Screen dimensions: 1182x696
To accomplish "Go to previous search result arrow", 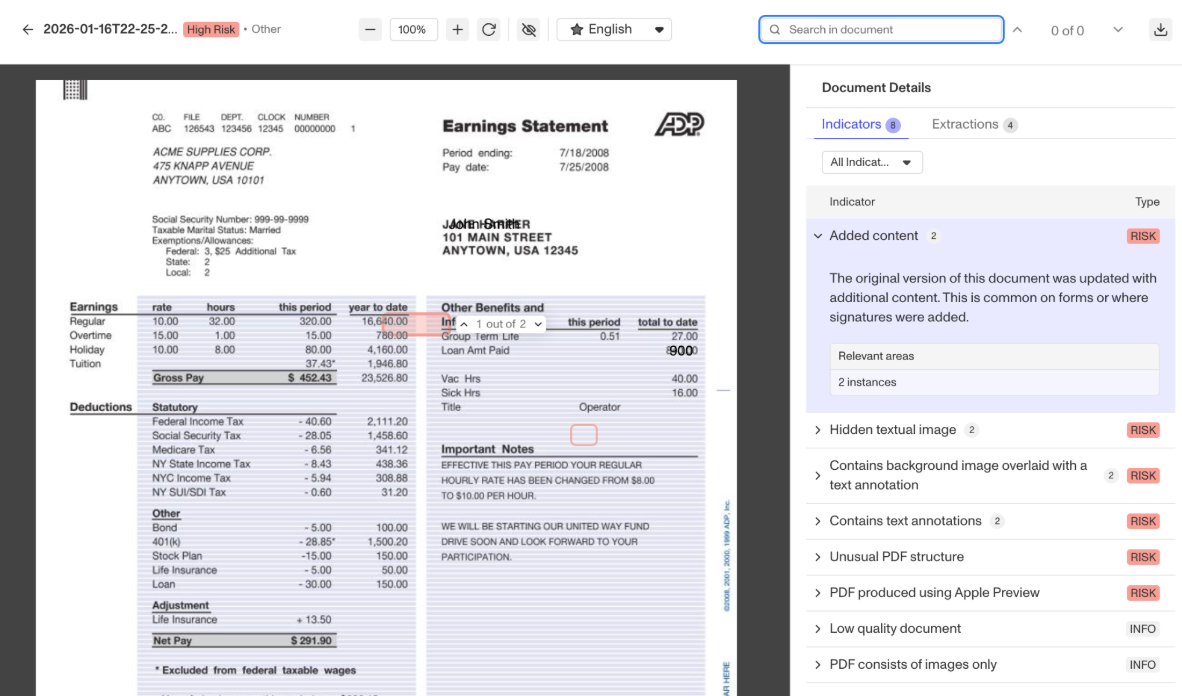I will tap(1018, 29).
